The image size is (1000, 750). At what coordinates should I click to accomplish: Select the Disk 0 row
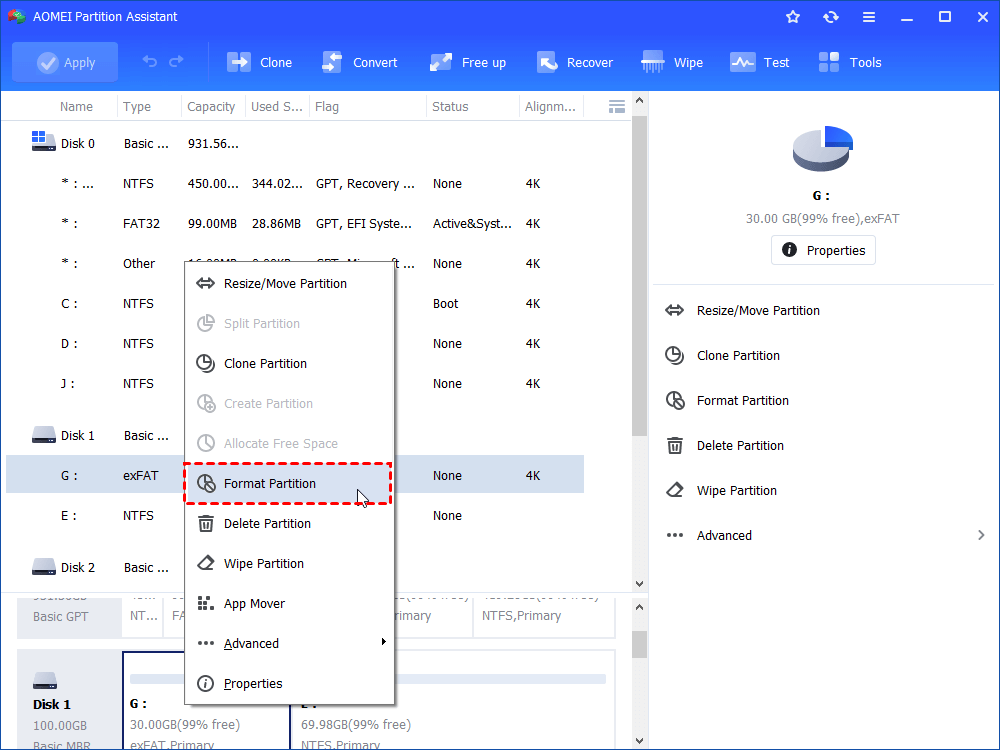[x=295, y=143]
